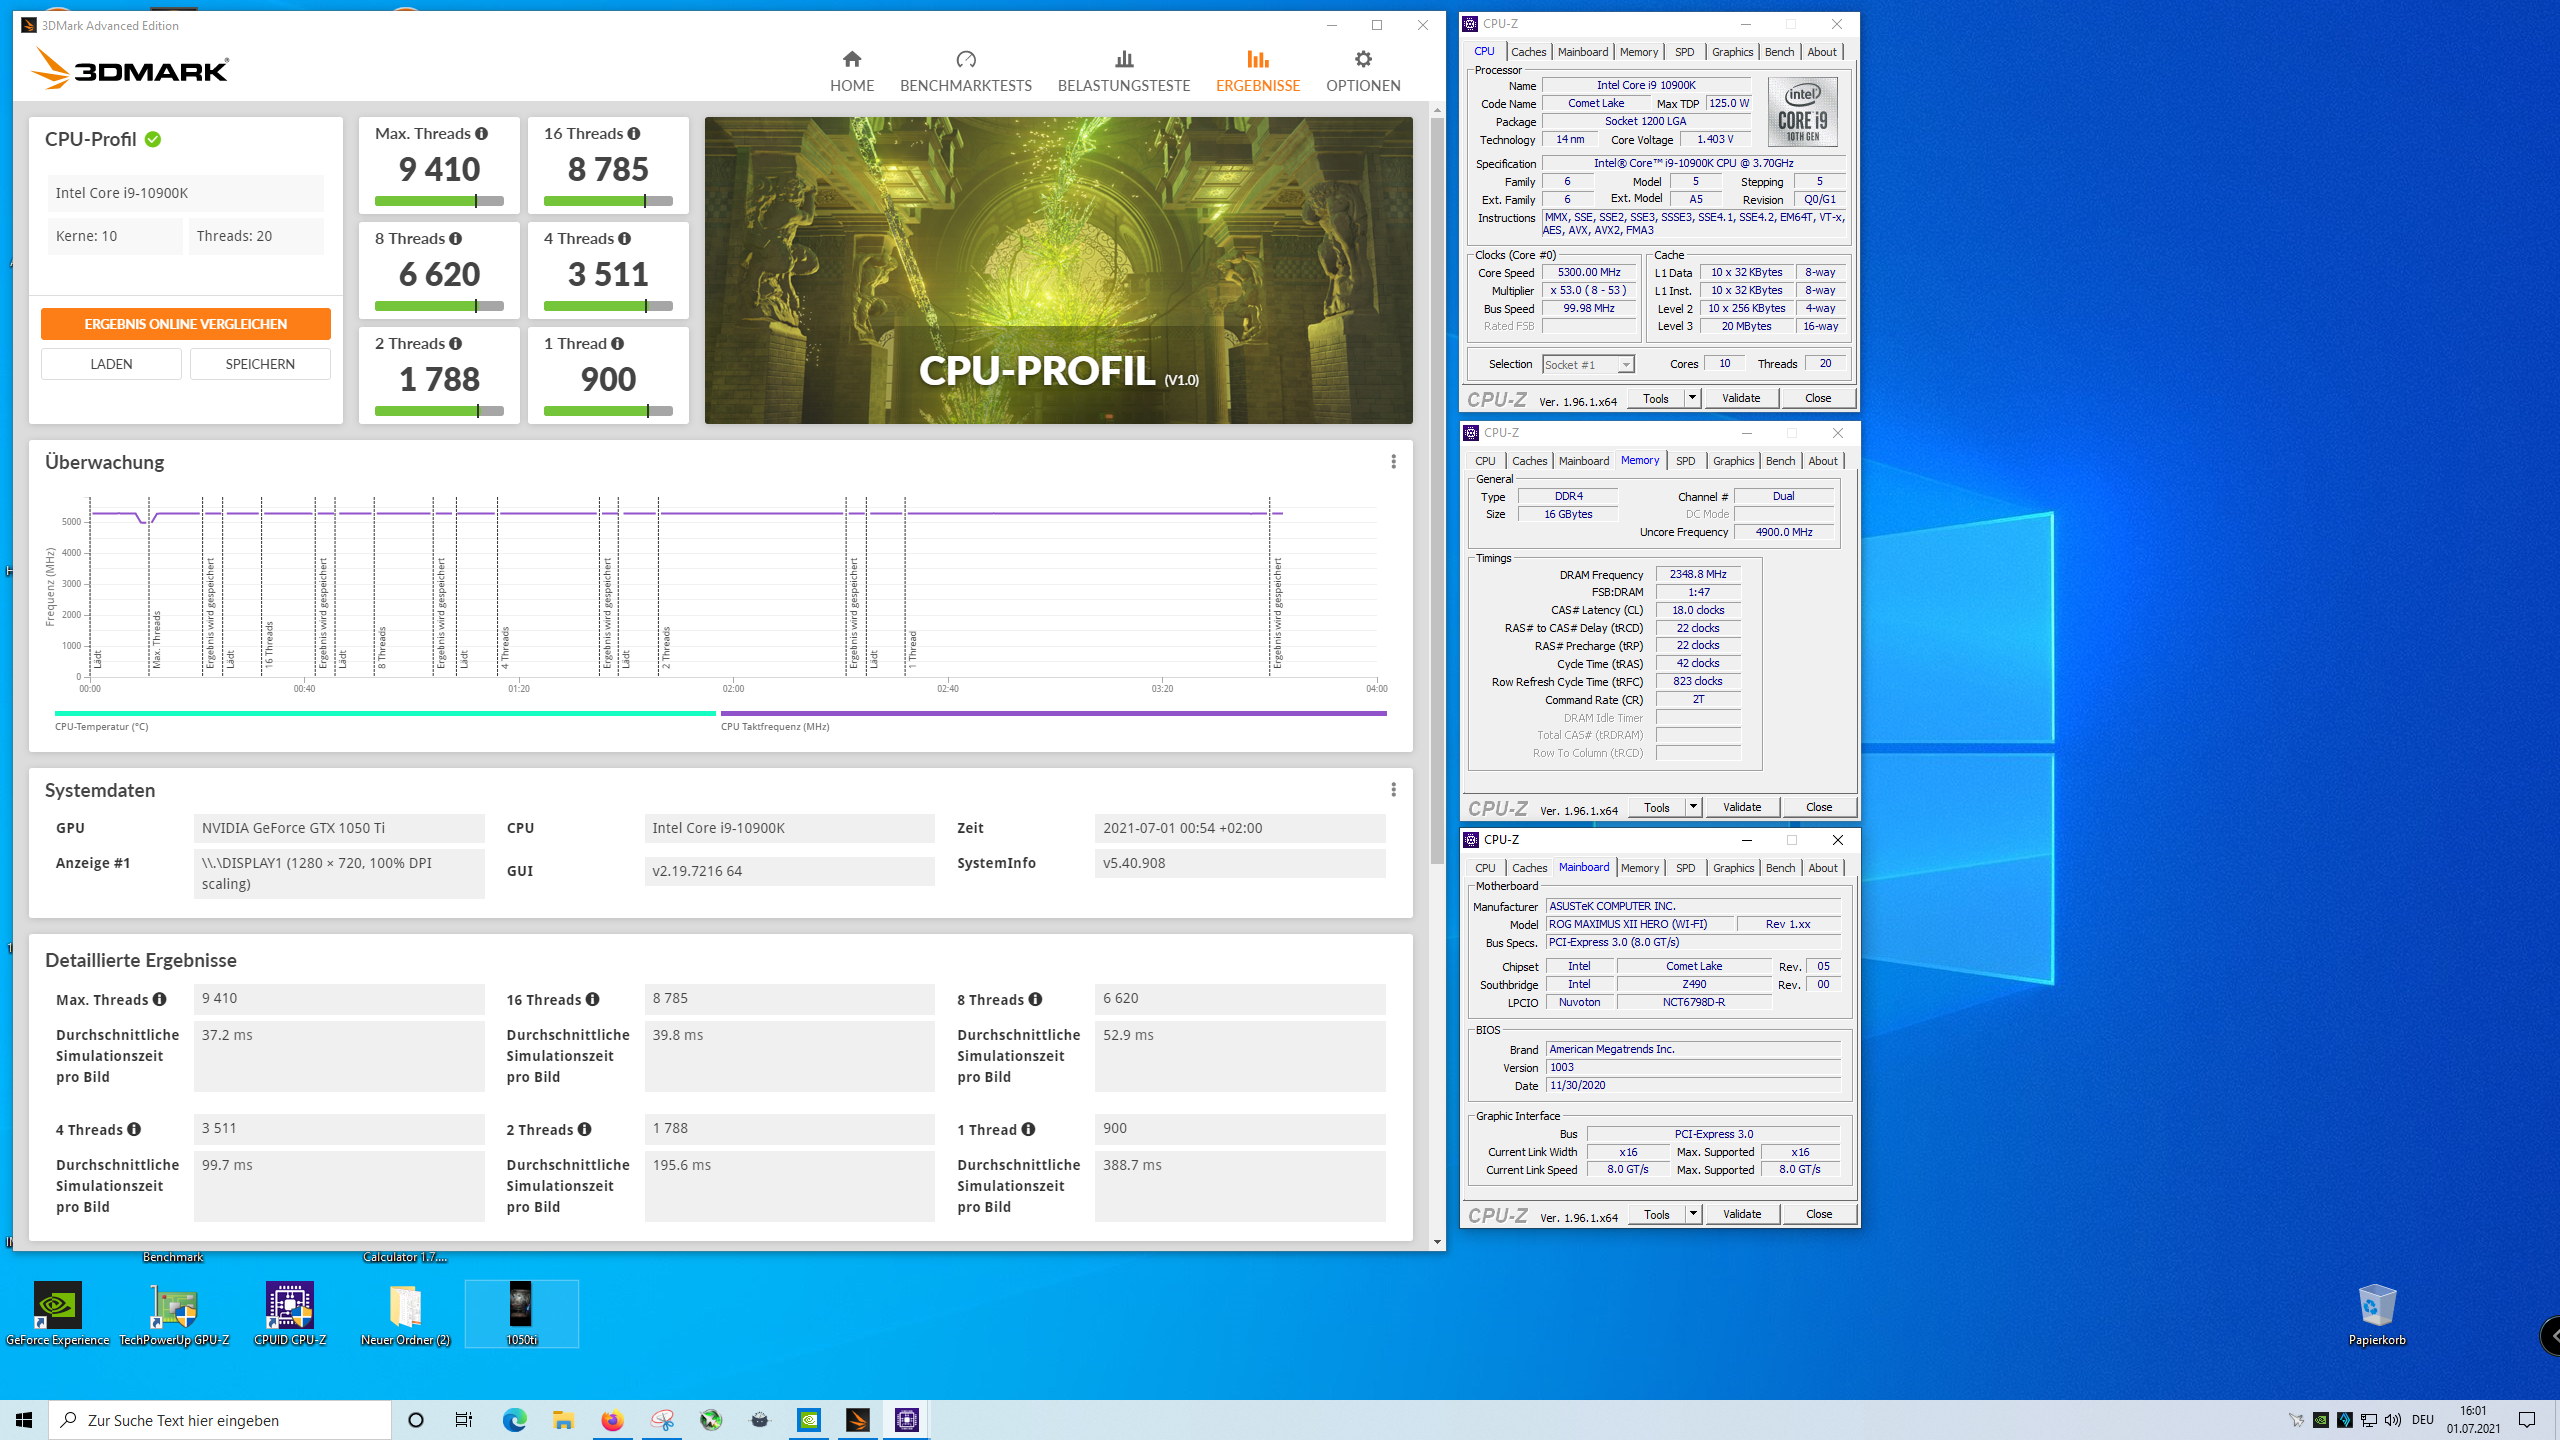This screenshot has width=2560, height=1440.
Task: Open Bench tab in top CPU-Z window
Action: pyautogui.click(x=1779, y=52)
